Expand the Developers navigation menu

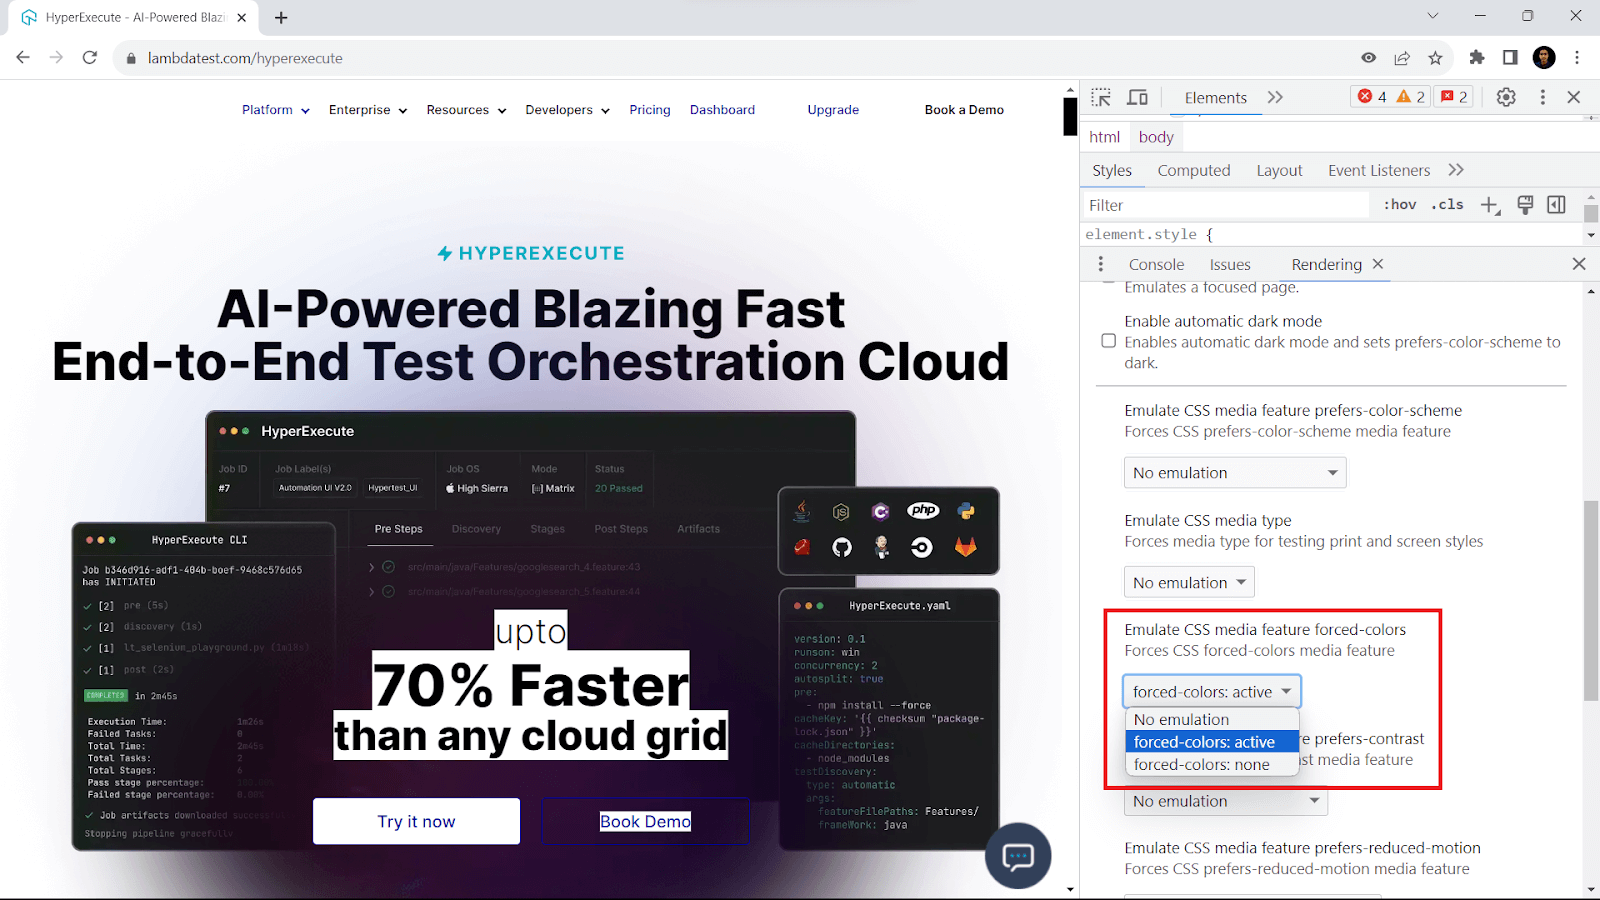tap(567, 110)
